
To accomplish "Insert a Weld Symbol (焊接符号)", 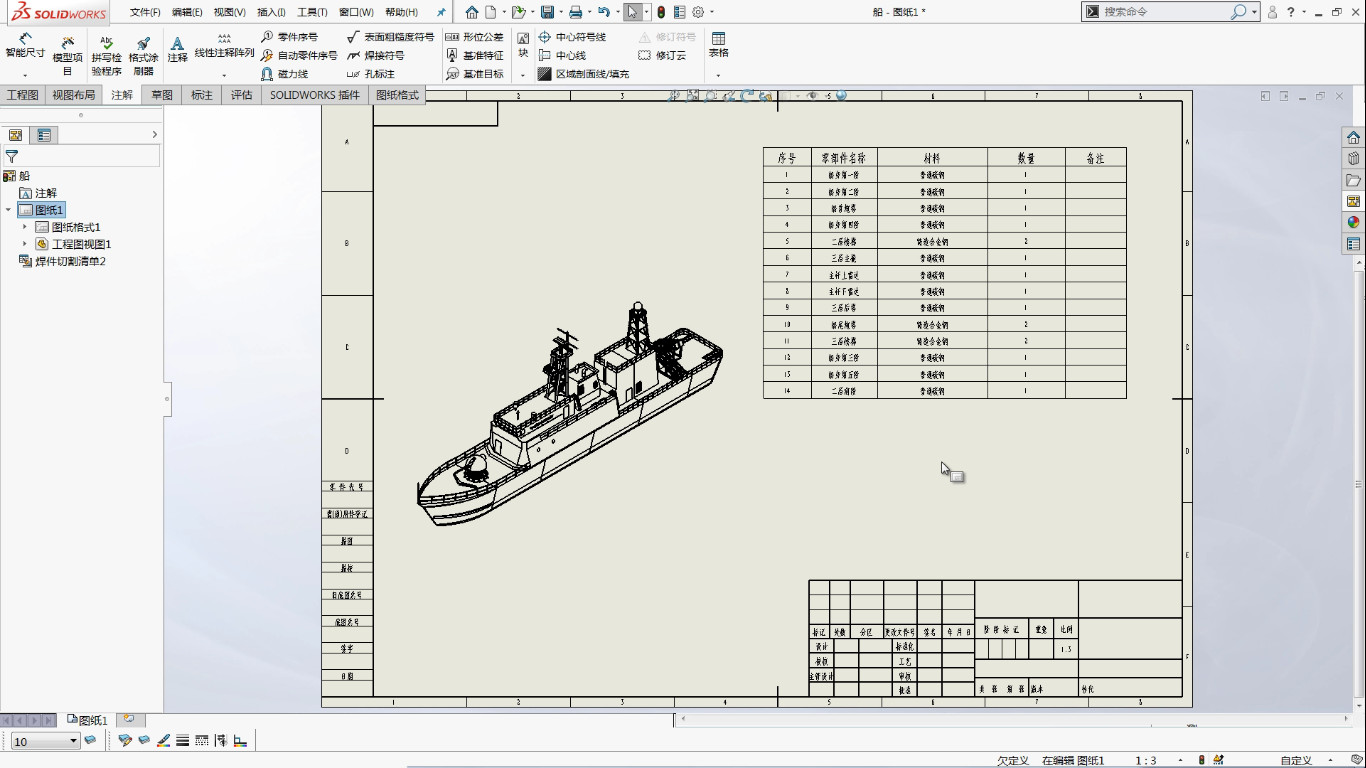I will pyautogui.click(x=375, y=56).
